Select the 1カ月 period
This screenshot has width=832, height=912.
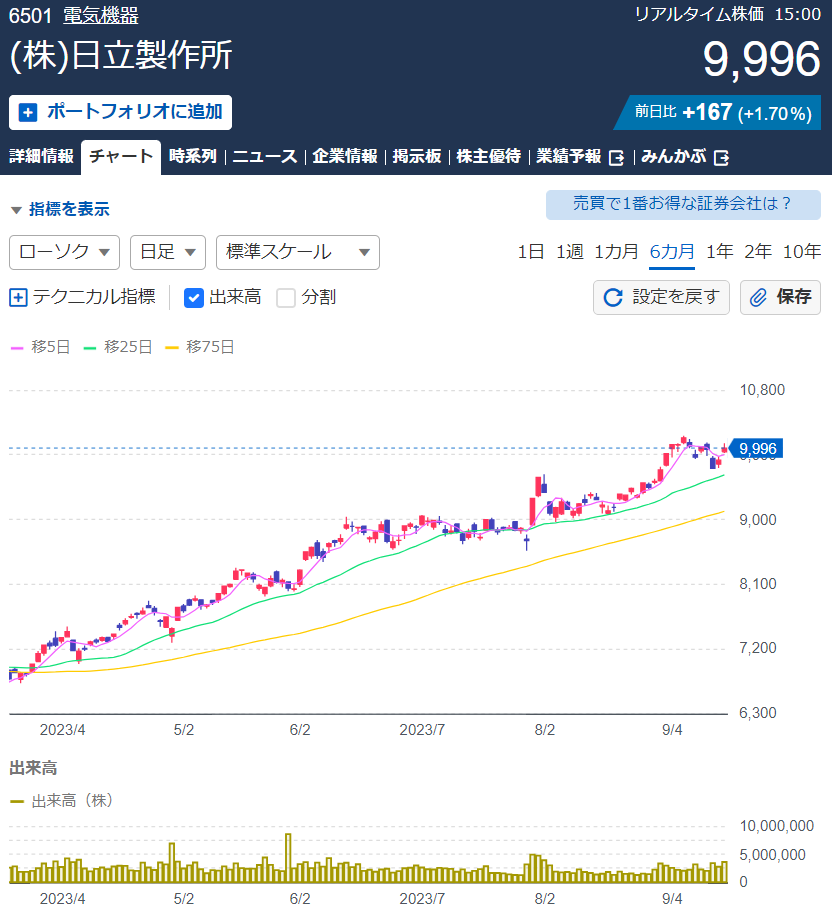[x=617, y=252]
